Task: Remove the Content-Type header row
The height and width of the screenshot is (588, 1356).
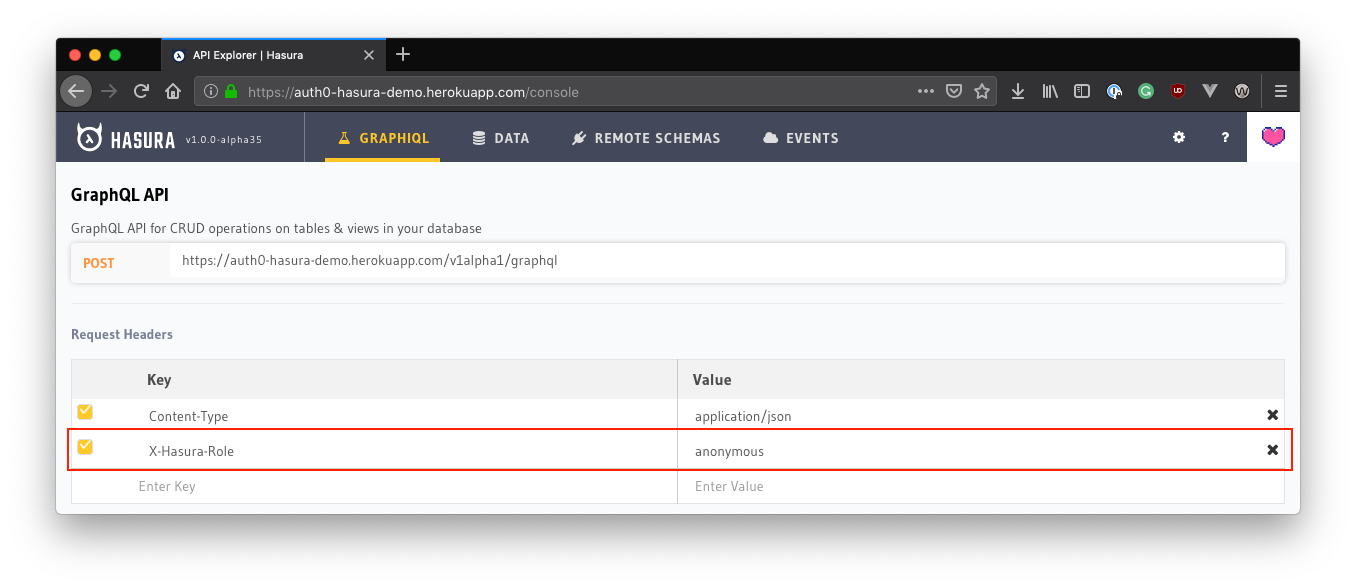Action: [1272, 415]
